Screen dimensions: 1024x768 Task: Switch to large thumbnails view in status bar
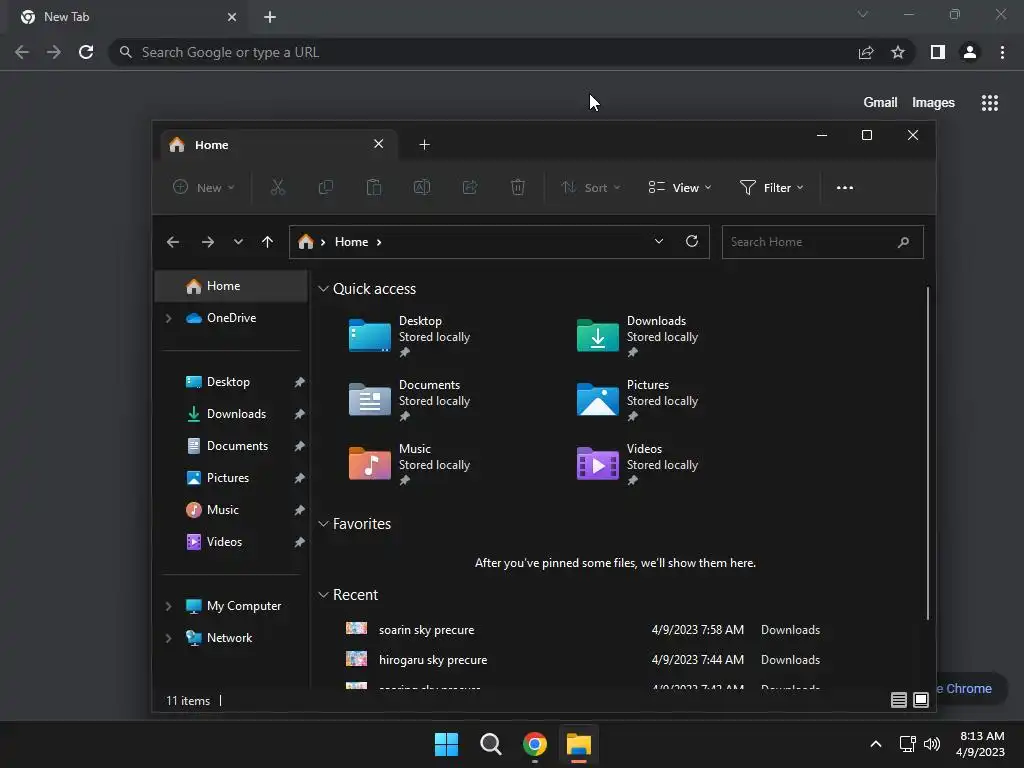click(921, 700)
